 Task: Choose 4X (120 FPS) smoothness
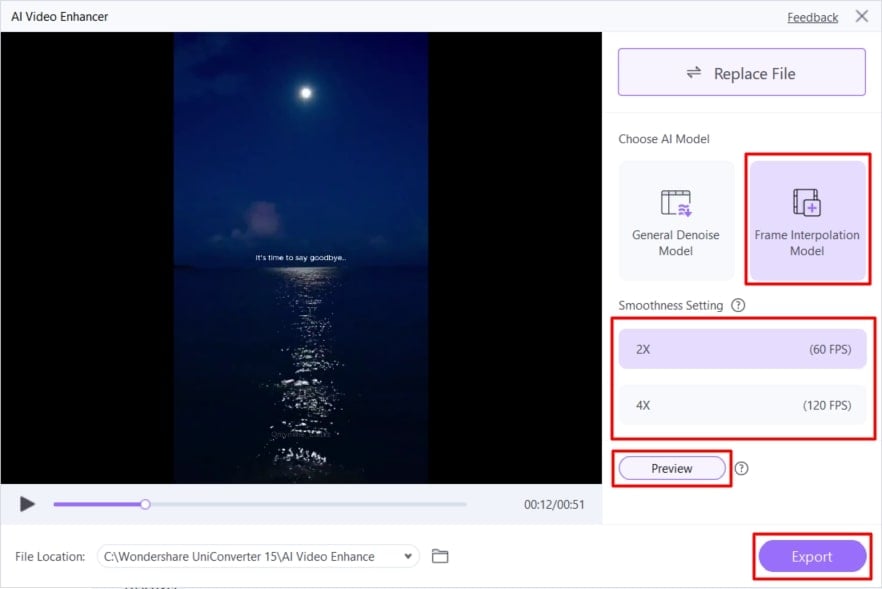tap(742, 405)
